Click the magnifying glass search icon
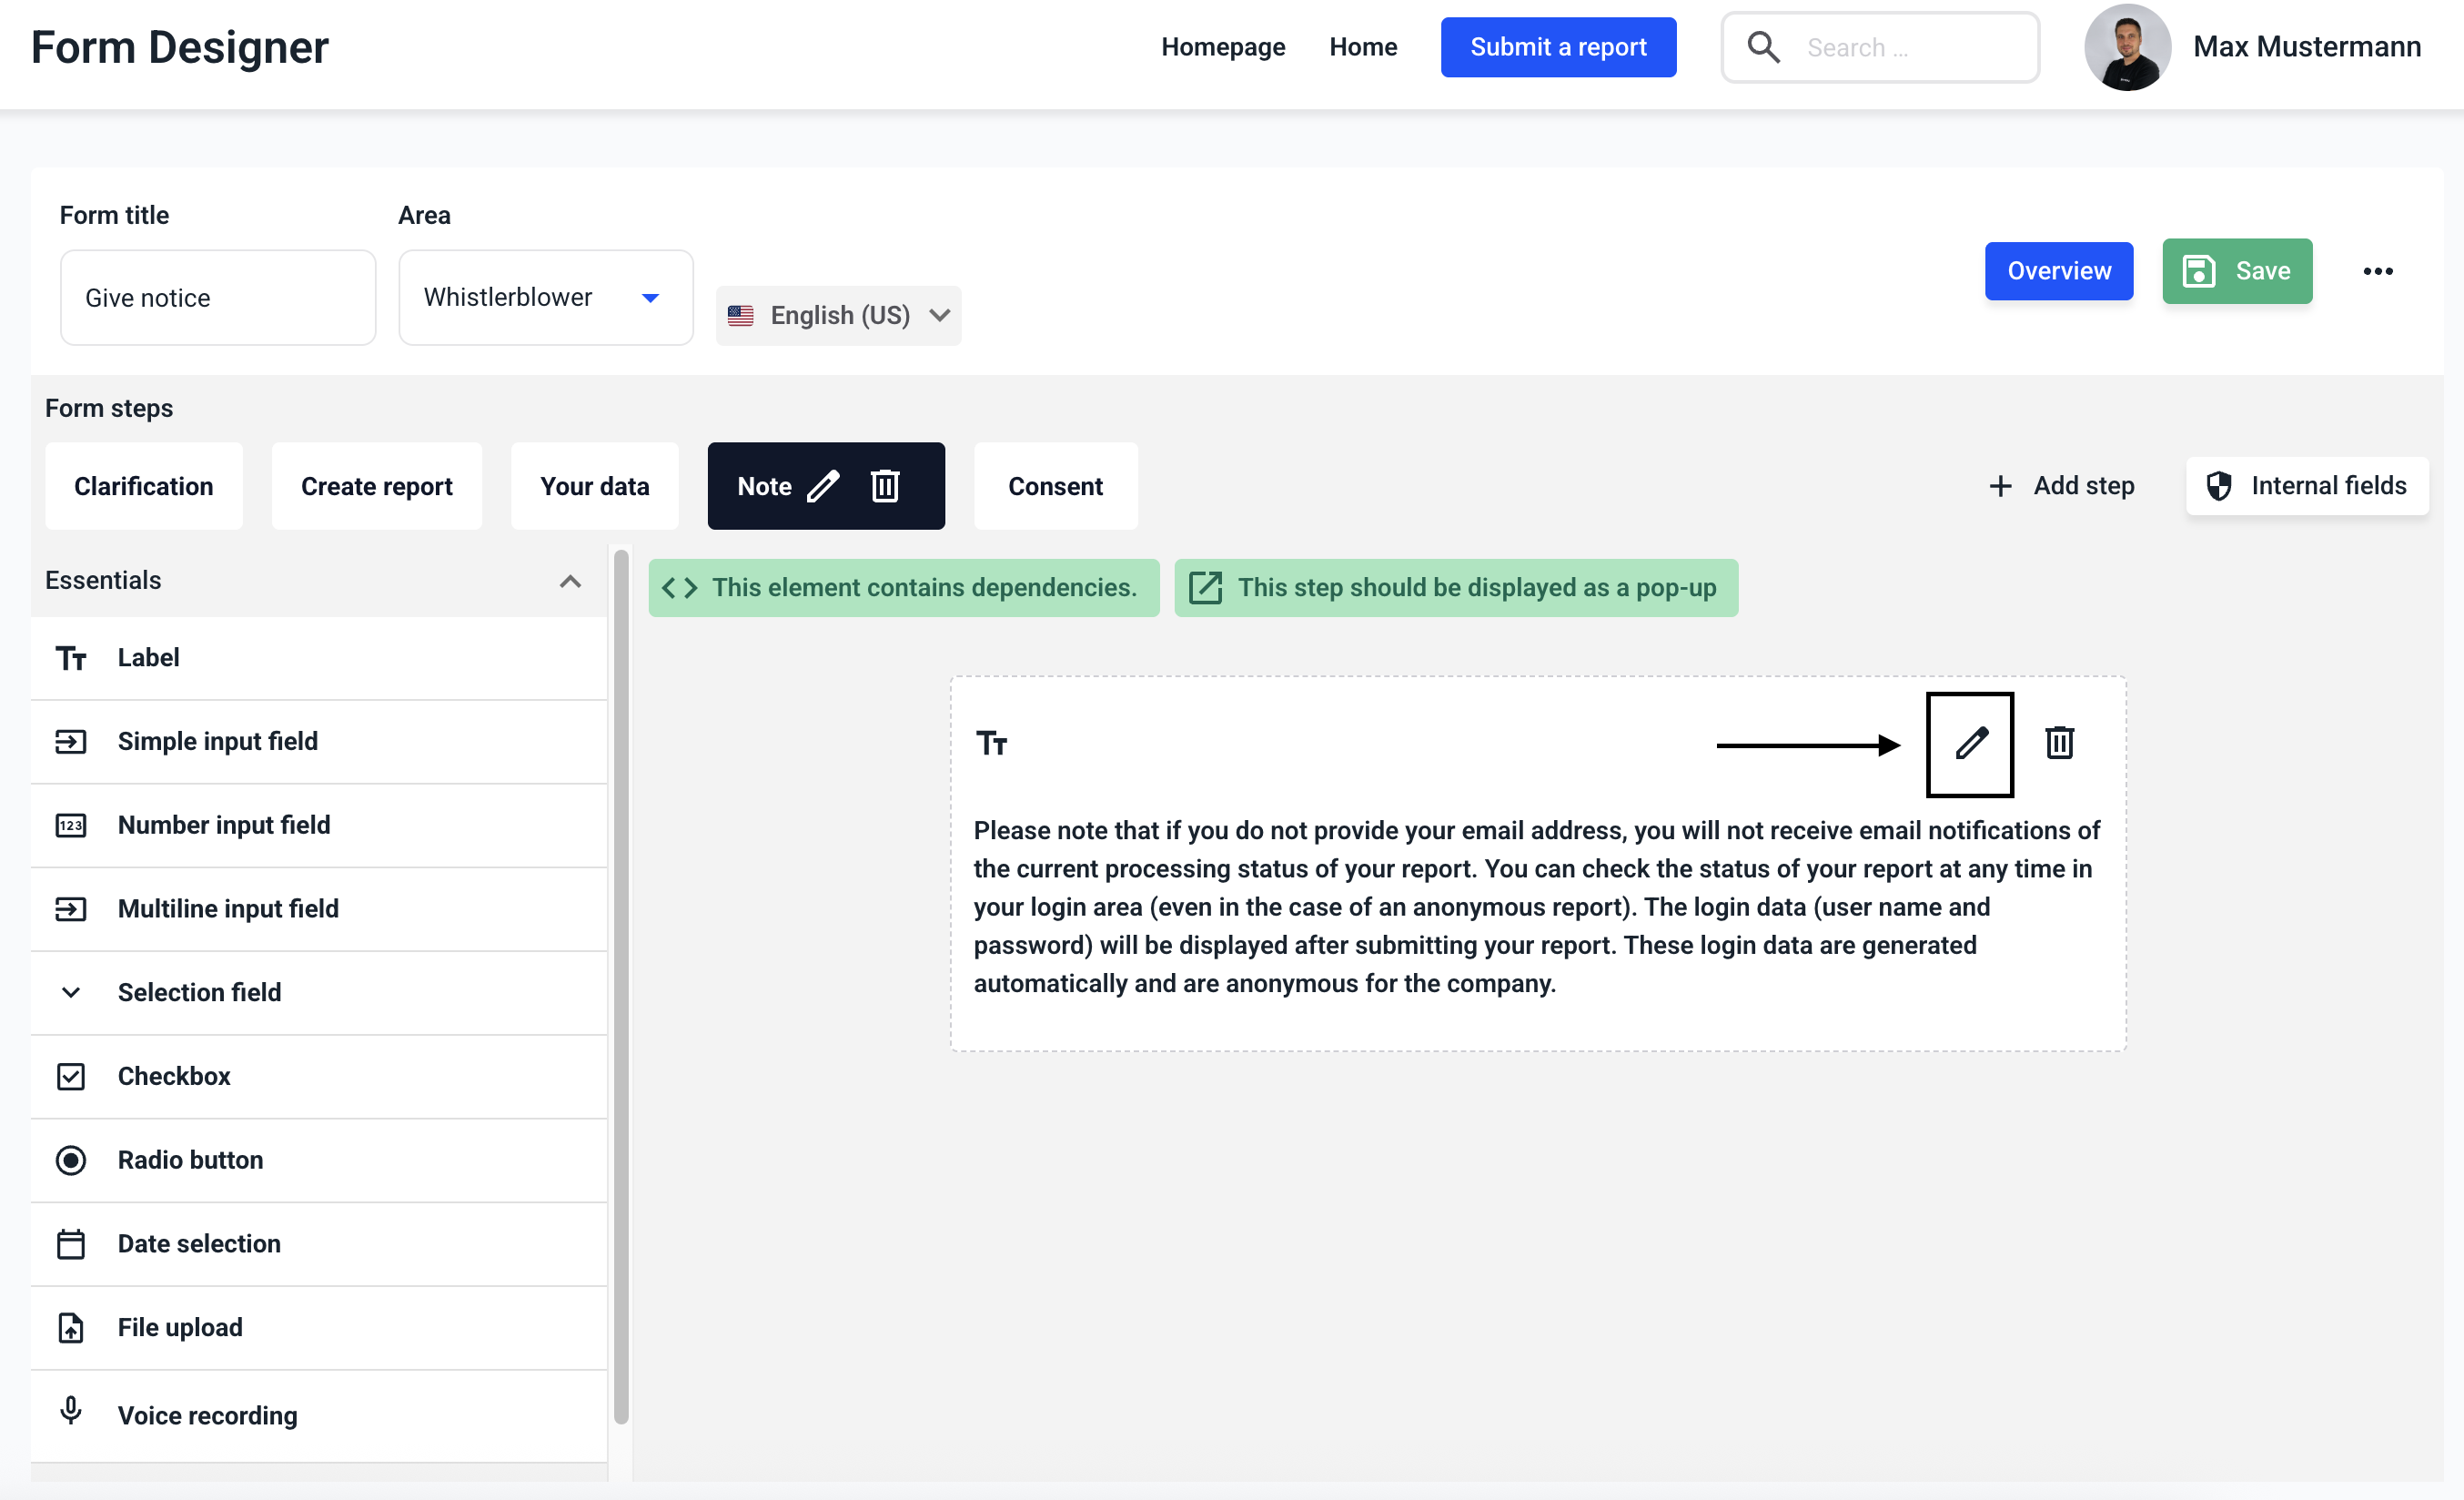 pos(1763,47)
